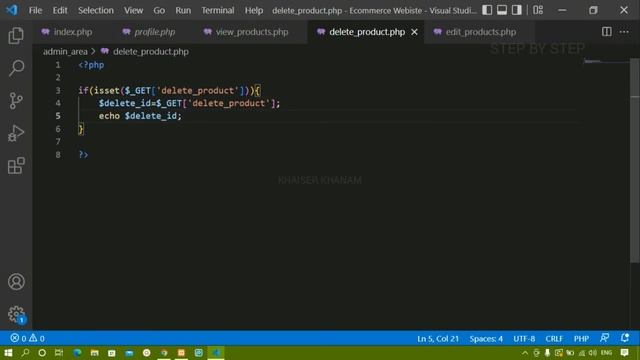Change the CRLF end of line setting
Screen dimensions: 640x360
(554, 339)
